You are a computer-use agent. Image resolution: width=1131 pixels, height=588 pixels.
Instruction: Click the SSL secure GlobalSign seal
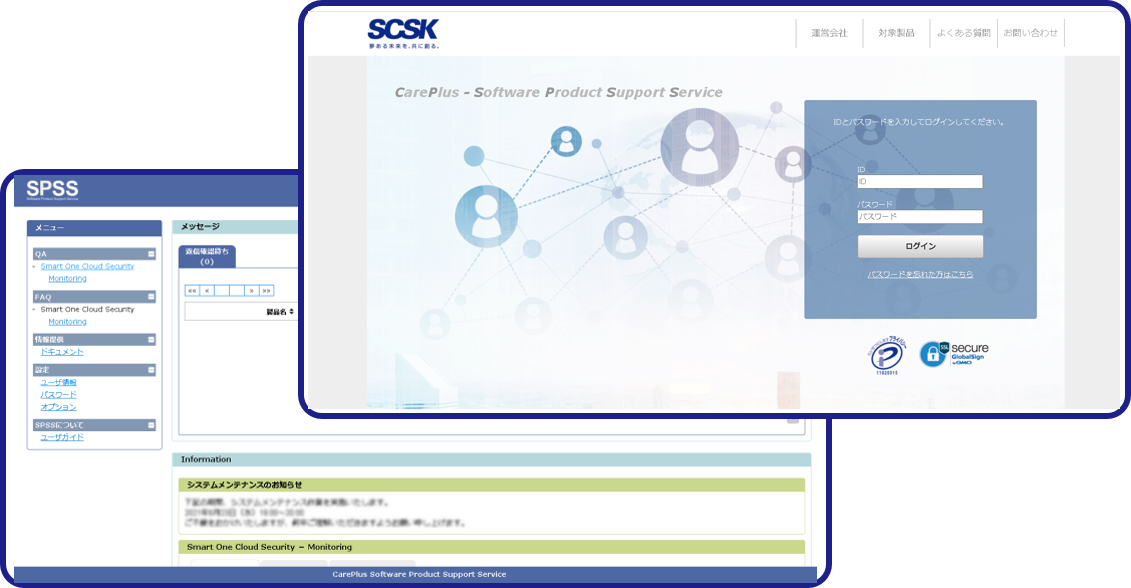[x=954, y=354]
